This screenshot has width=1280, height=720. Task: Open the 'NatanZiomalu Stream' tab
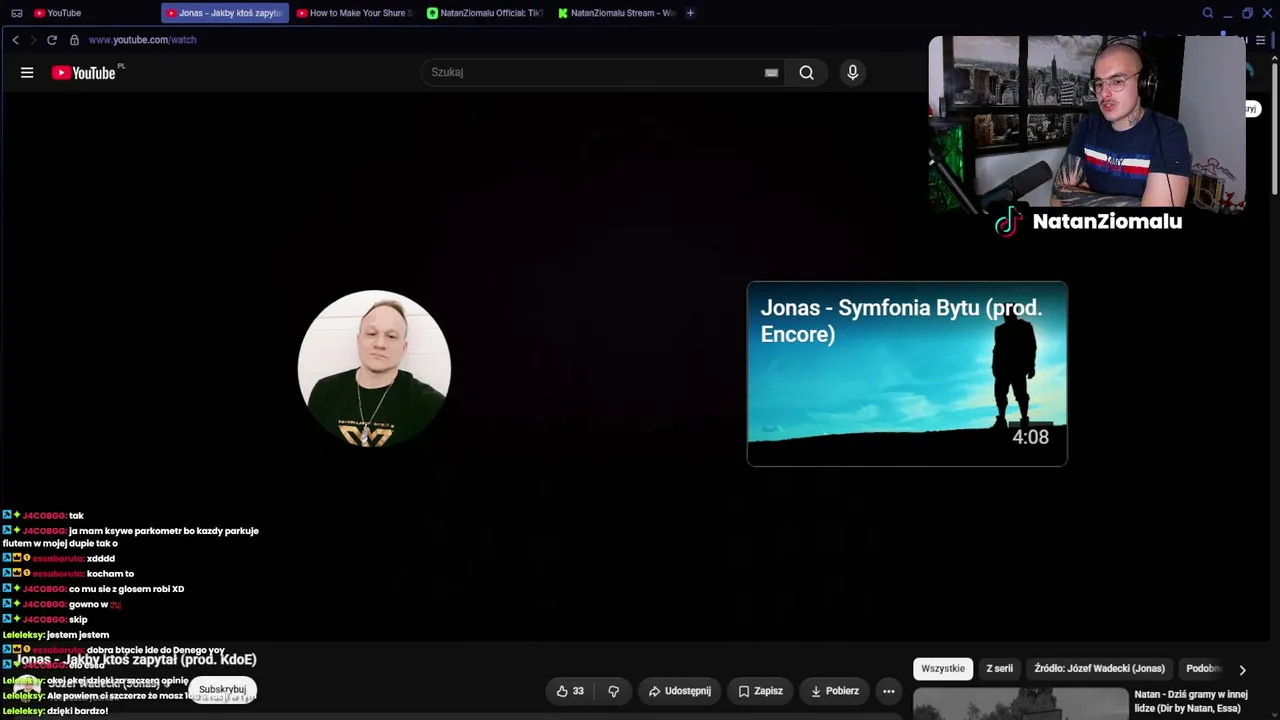[616, 13]
